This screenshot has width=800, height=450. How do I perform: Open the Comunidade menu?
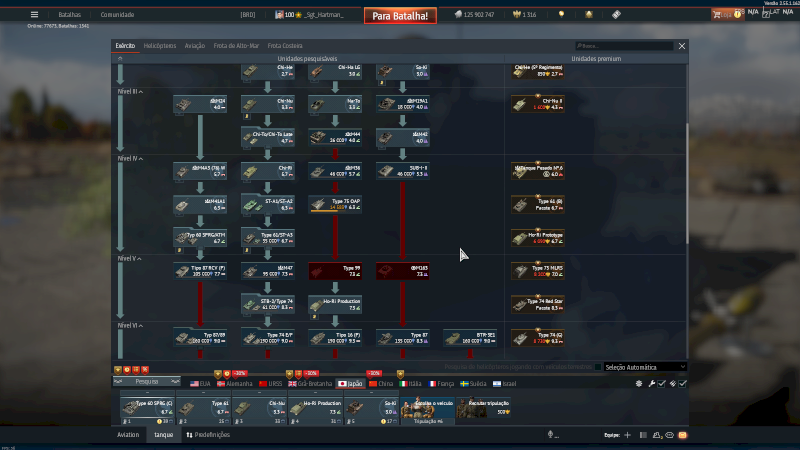[x=117, y=15]
